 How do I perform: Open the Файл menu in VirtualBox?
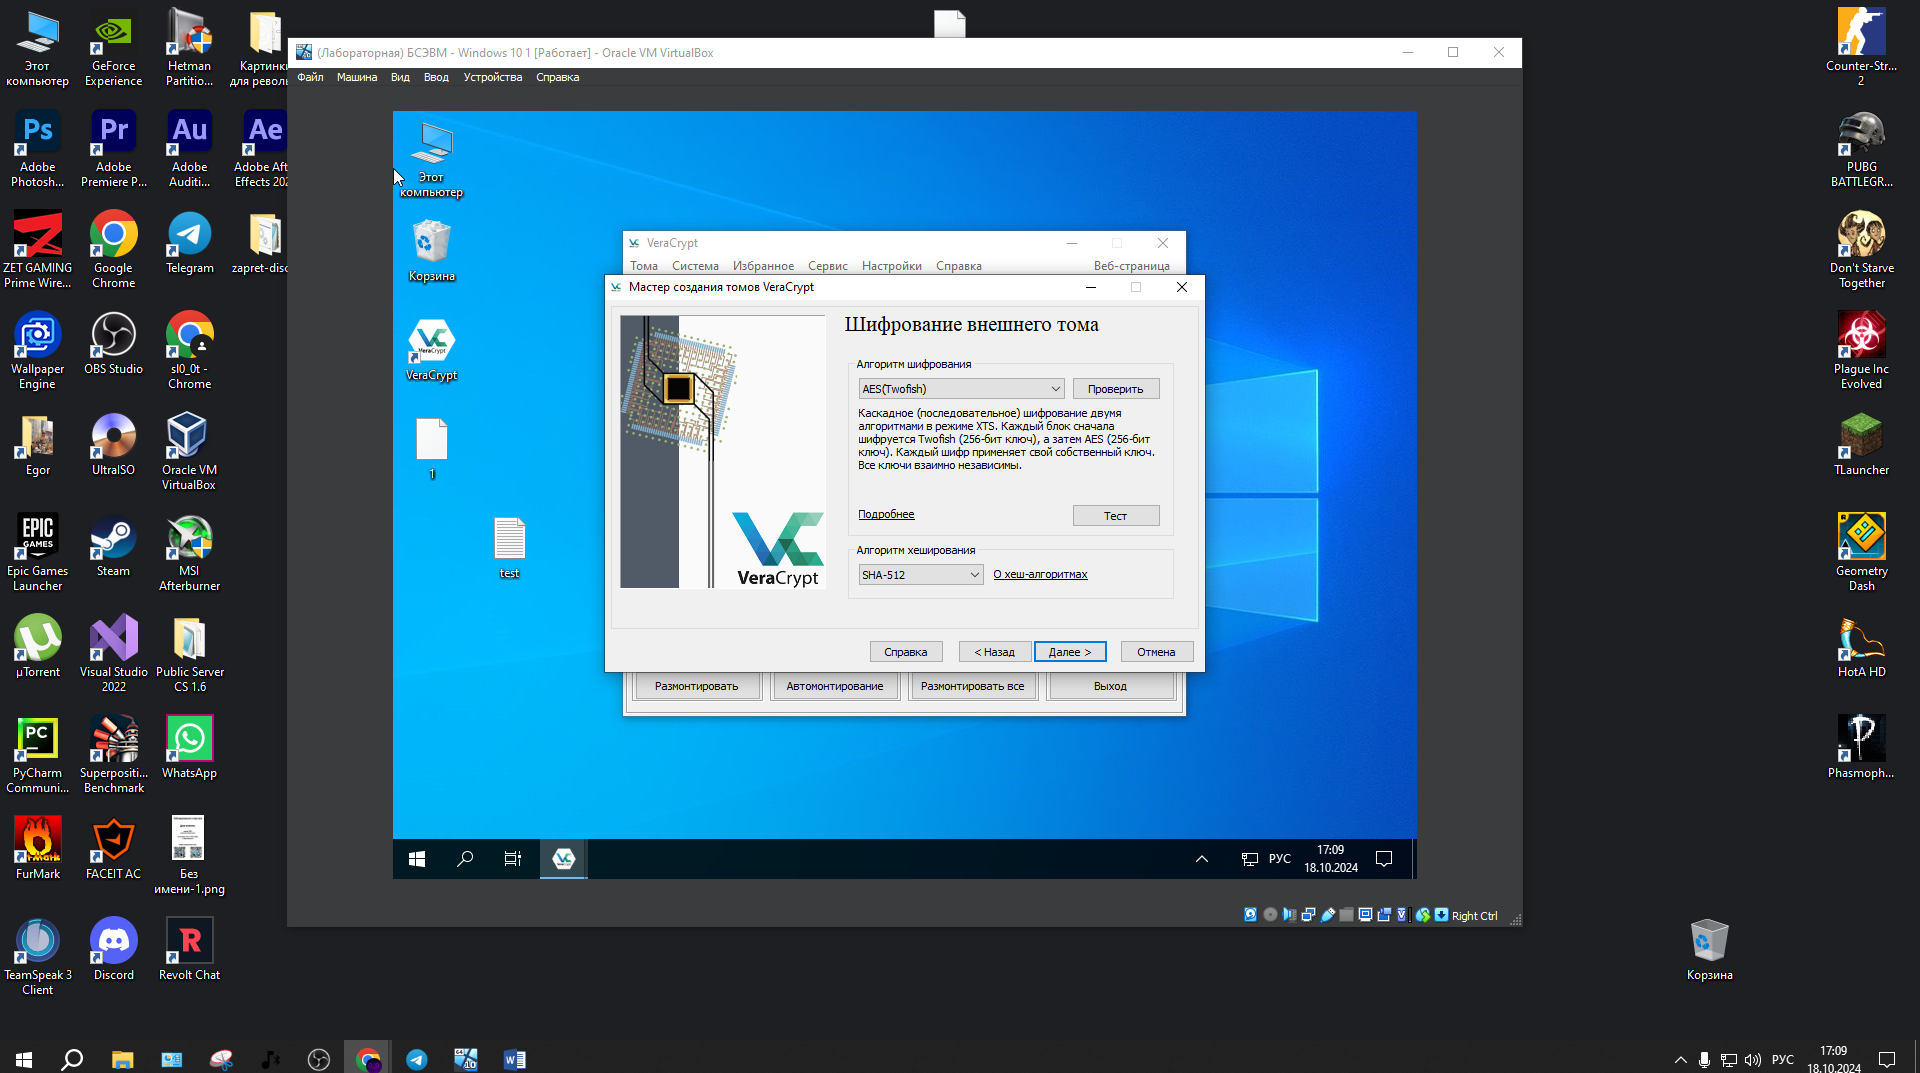coord(310,77)
